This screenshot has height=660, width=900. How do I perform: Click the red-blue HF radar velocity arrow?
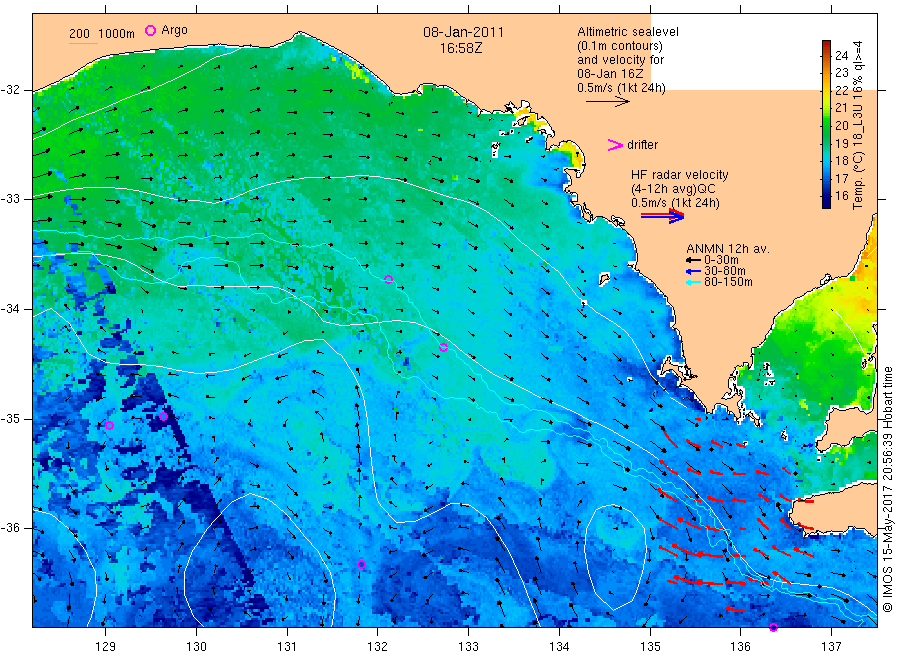[662, 216]
